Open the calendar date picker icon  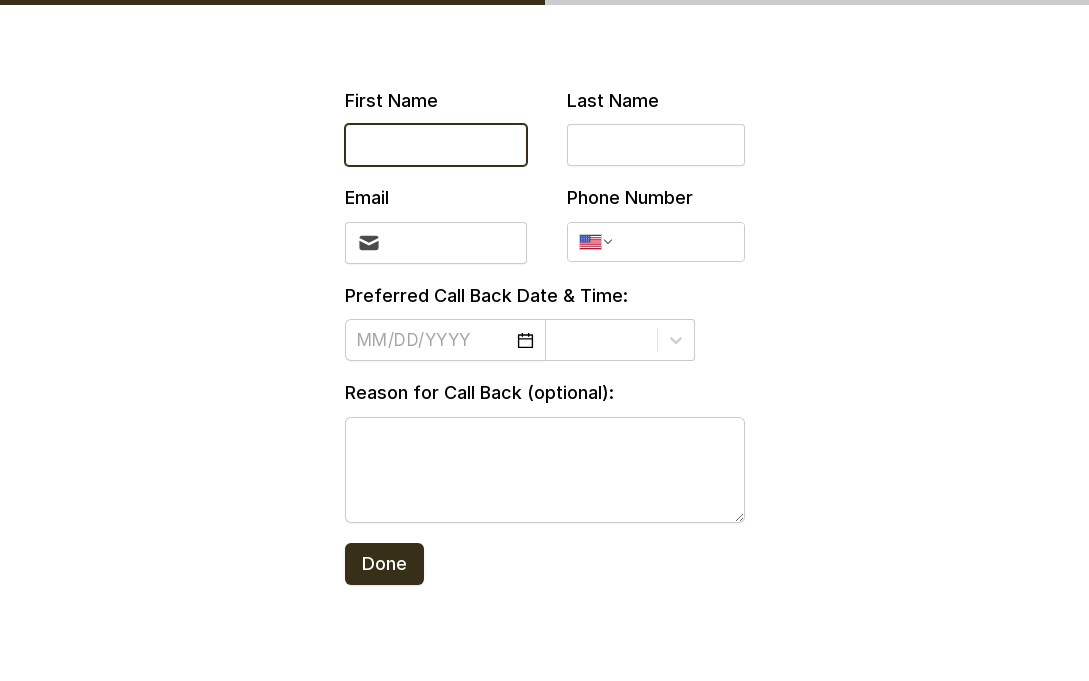(525, 341)
